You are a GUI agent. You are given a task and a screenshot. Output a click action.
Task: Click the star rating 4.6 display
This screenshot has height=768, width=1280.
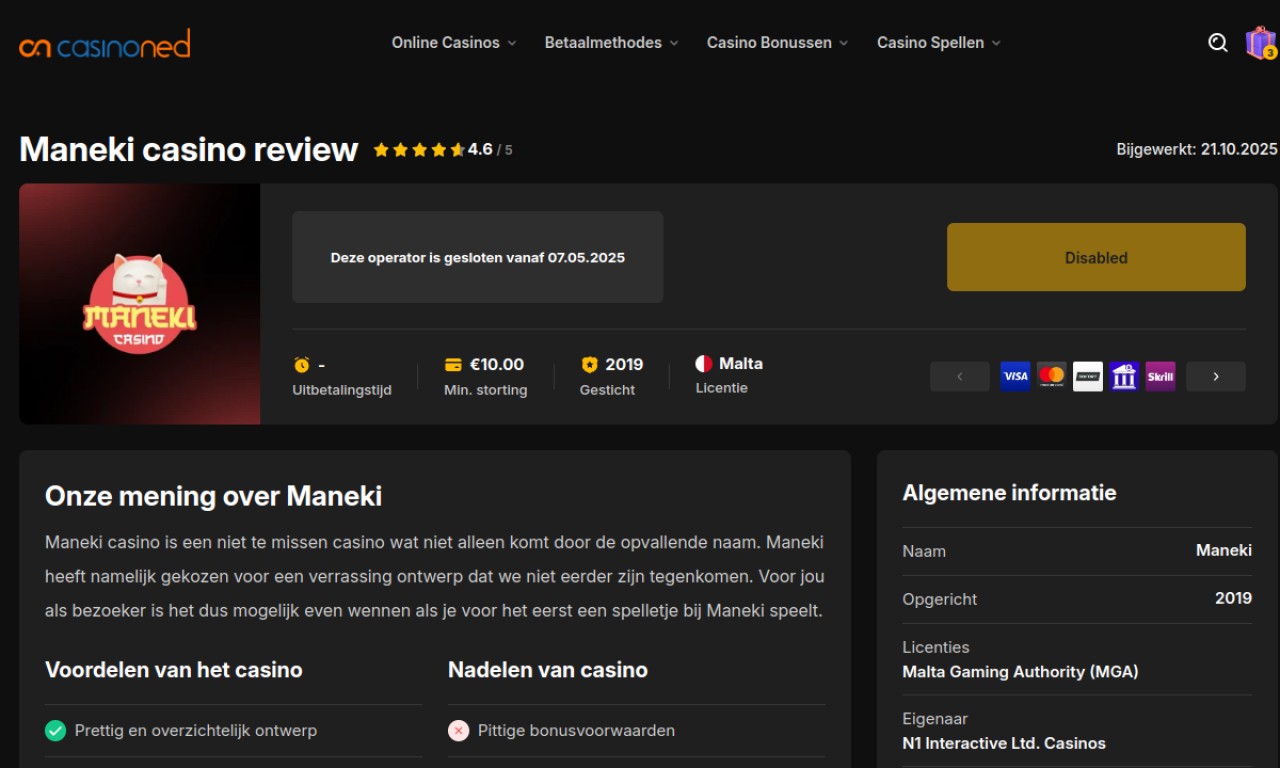coord(442,150)
